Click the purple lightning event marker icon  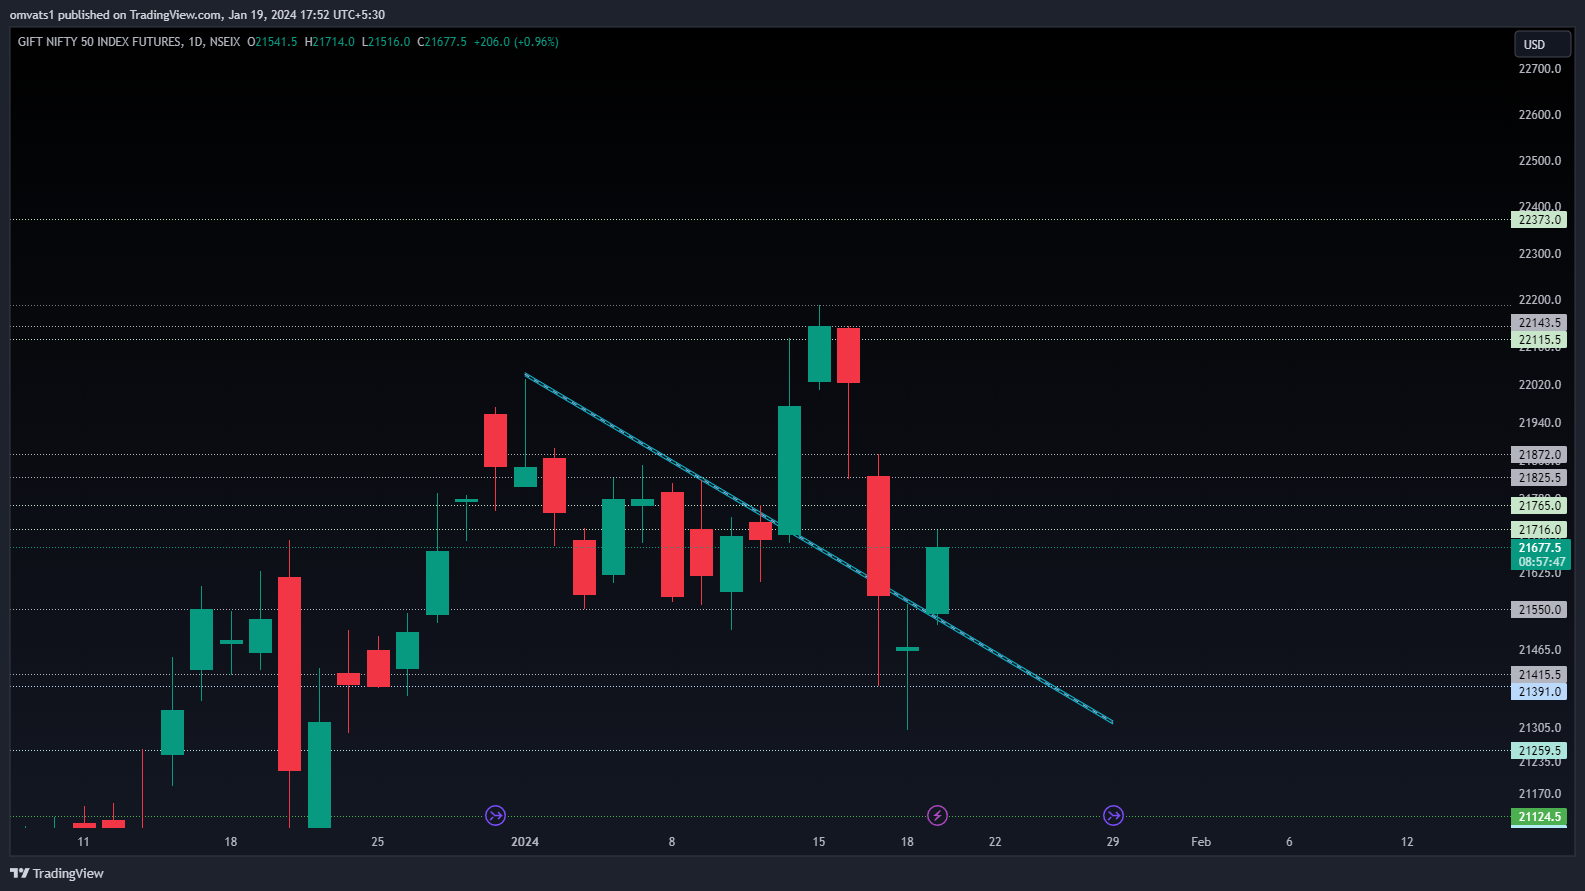(x=937, y=816)
